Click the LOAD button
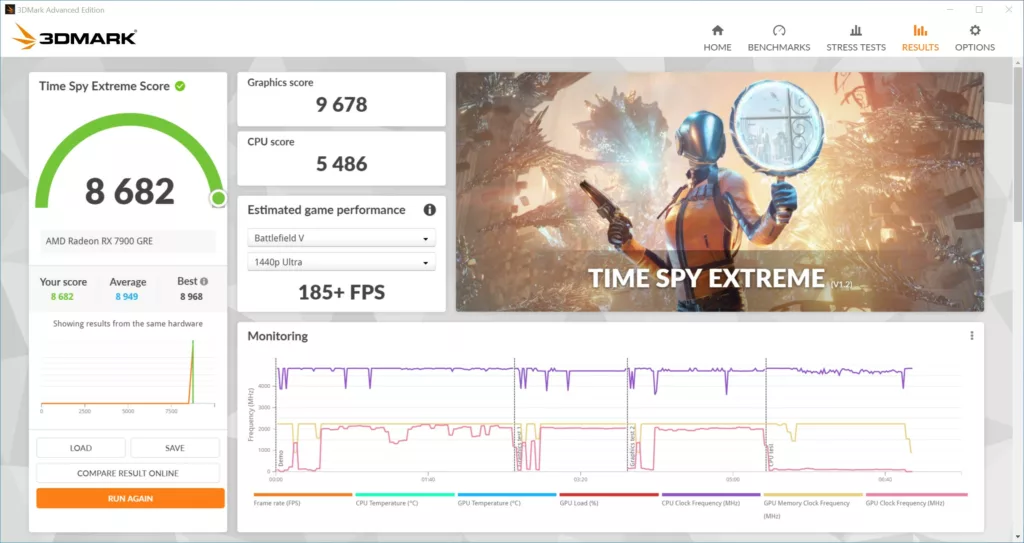 (x=81, y=448)
